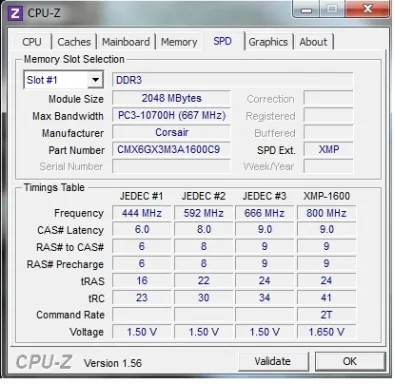Click the empty Registered field
Image resolution: width=394 pixels, height=384 pixels.
328,116
